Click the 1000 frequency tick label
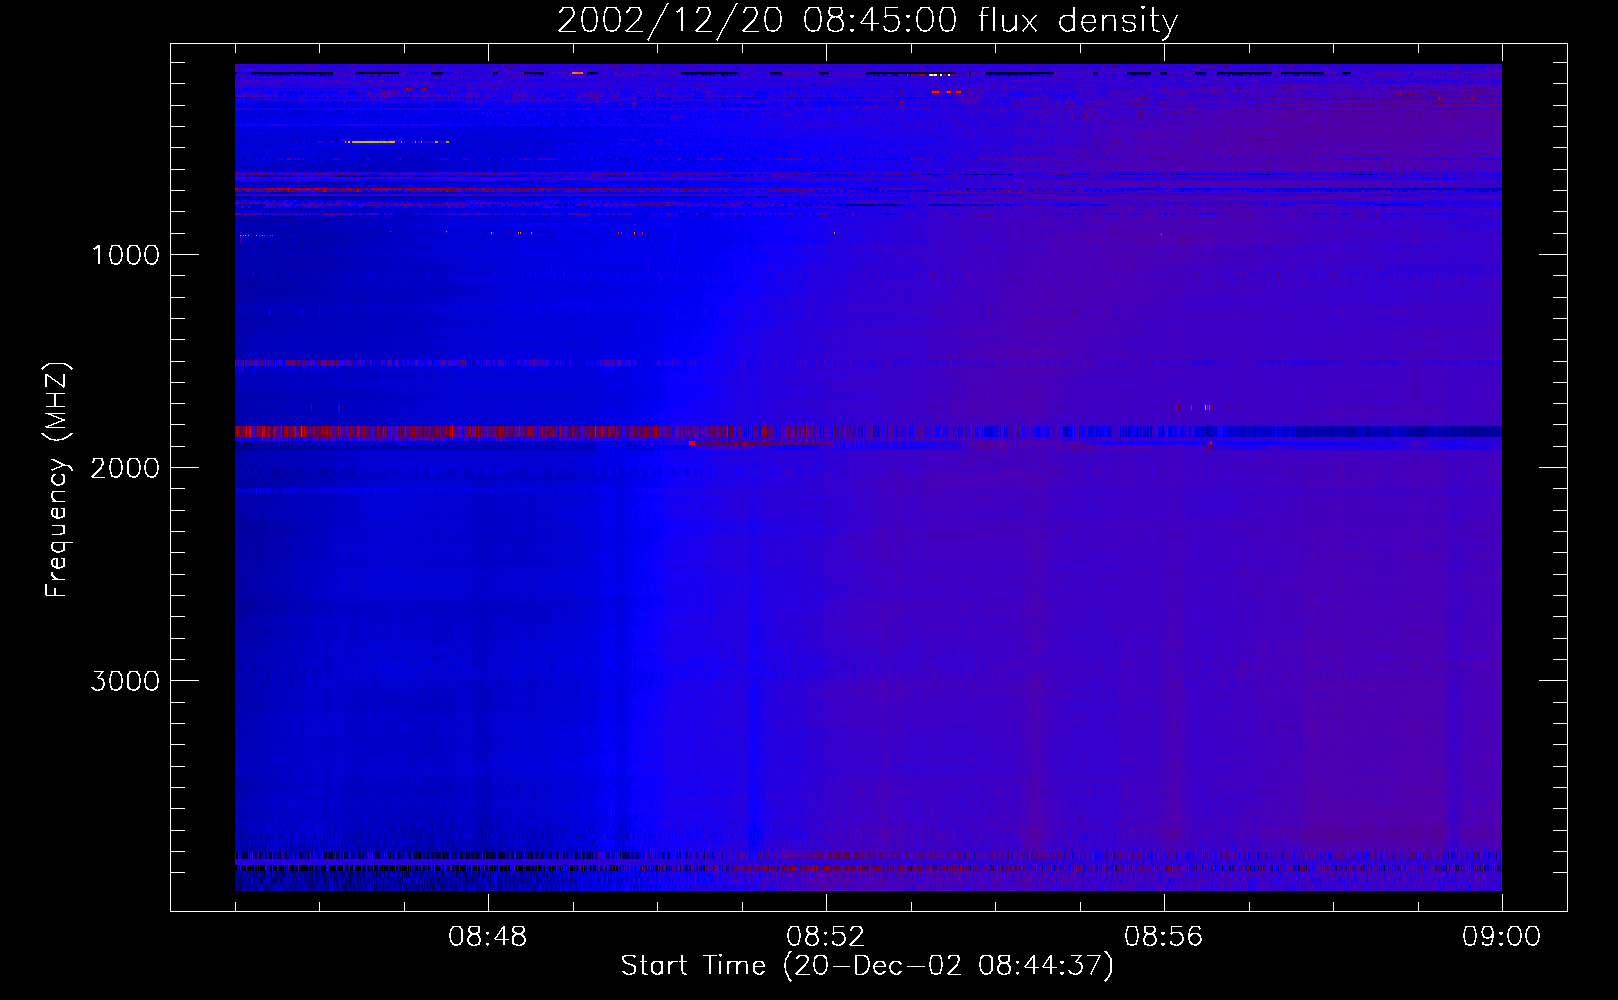1618x1000 pixels. click(125, 255)
